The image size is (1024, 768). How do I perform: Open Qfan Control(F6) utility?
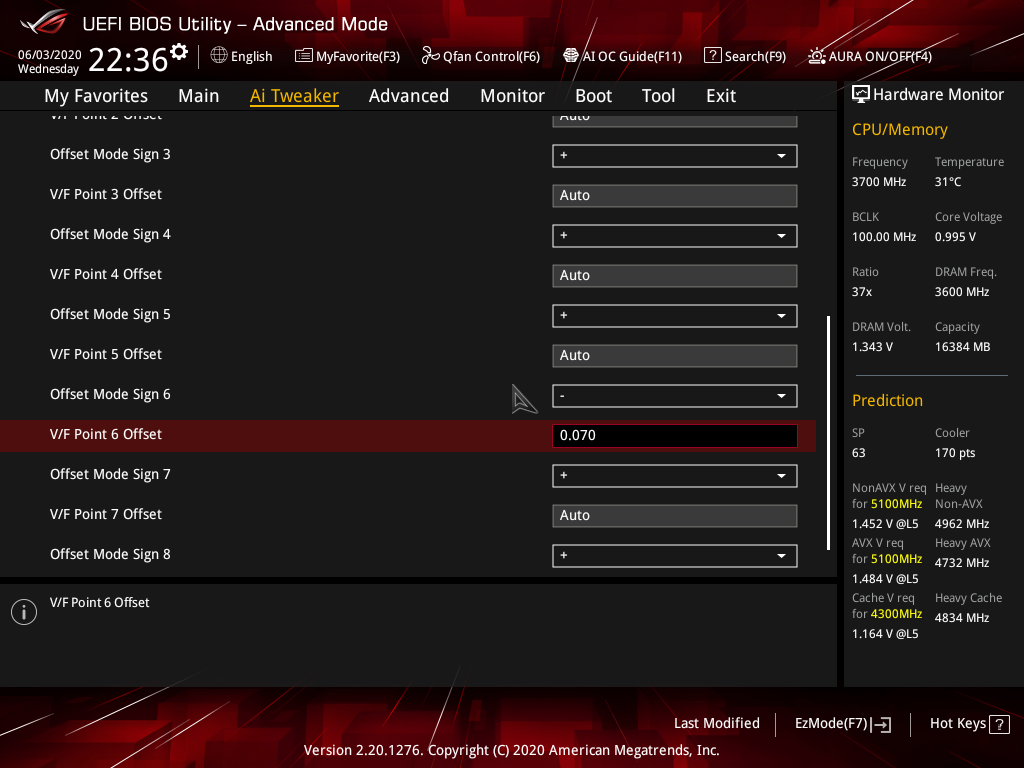pos(481,56)
